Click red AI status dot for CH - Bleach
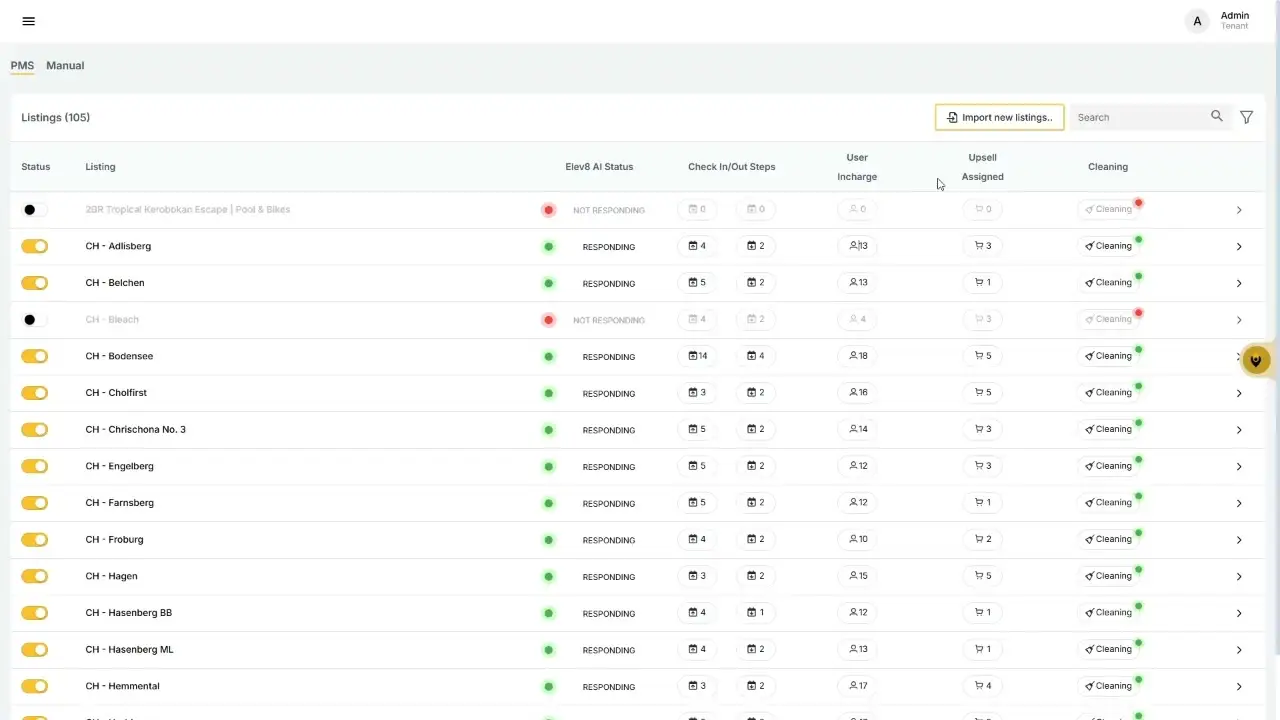1280x720 pixels. 548,320
